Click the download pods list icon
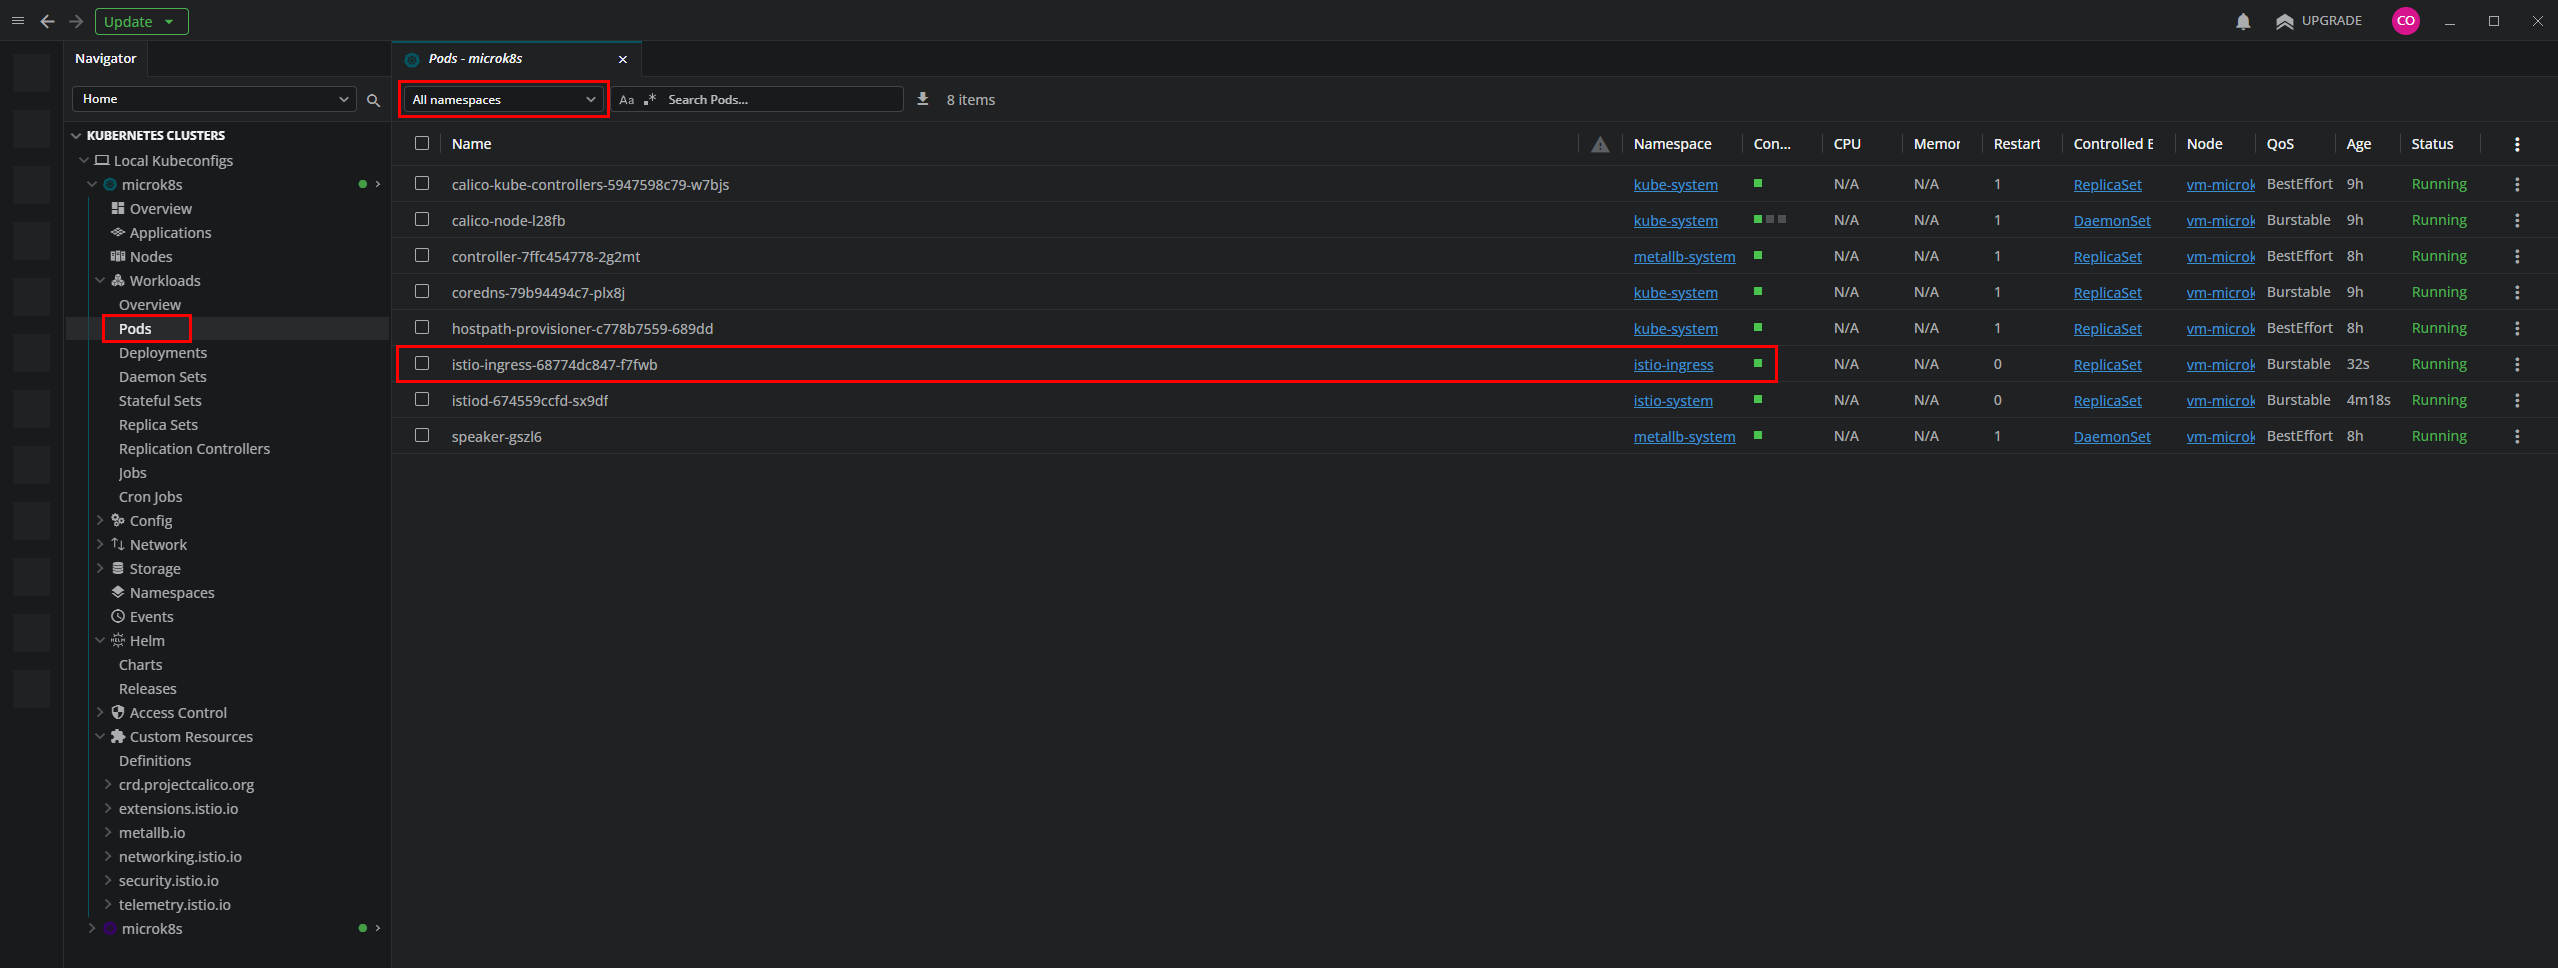2558x968 pixels. [x=923, y=99]
